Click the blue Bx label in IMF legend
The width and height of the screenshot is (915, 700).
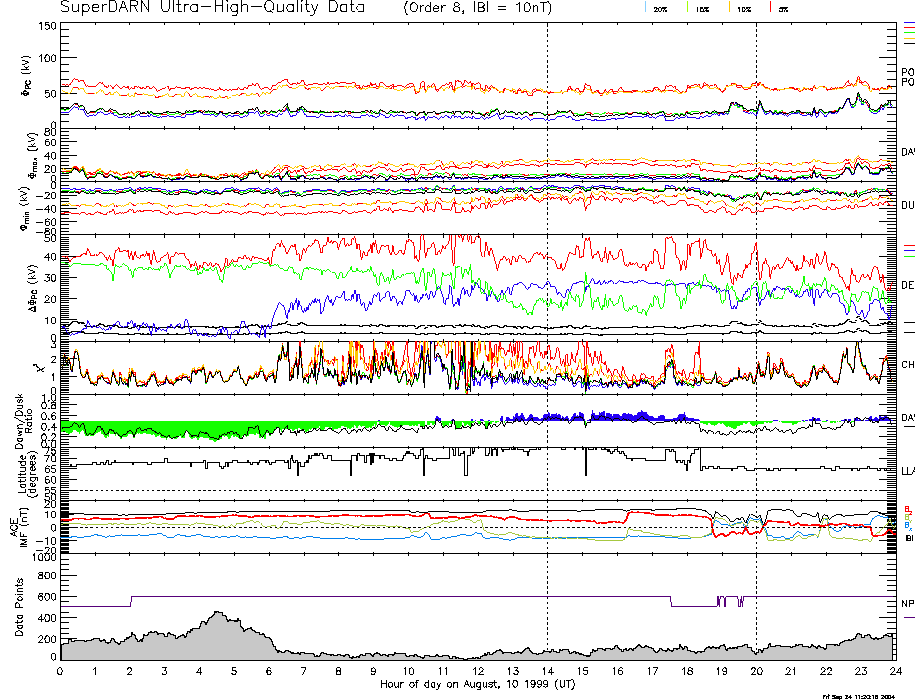pyautogui.click(x=908, y=527)
